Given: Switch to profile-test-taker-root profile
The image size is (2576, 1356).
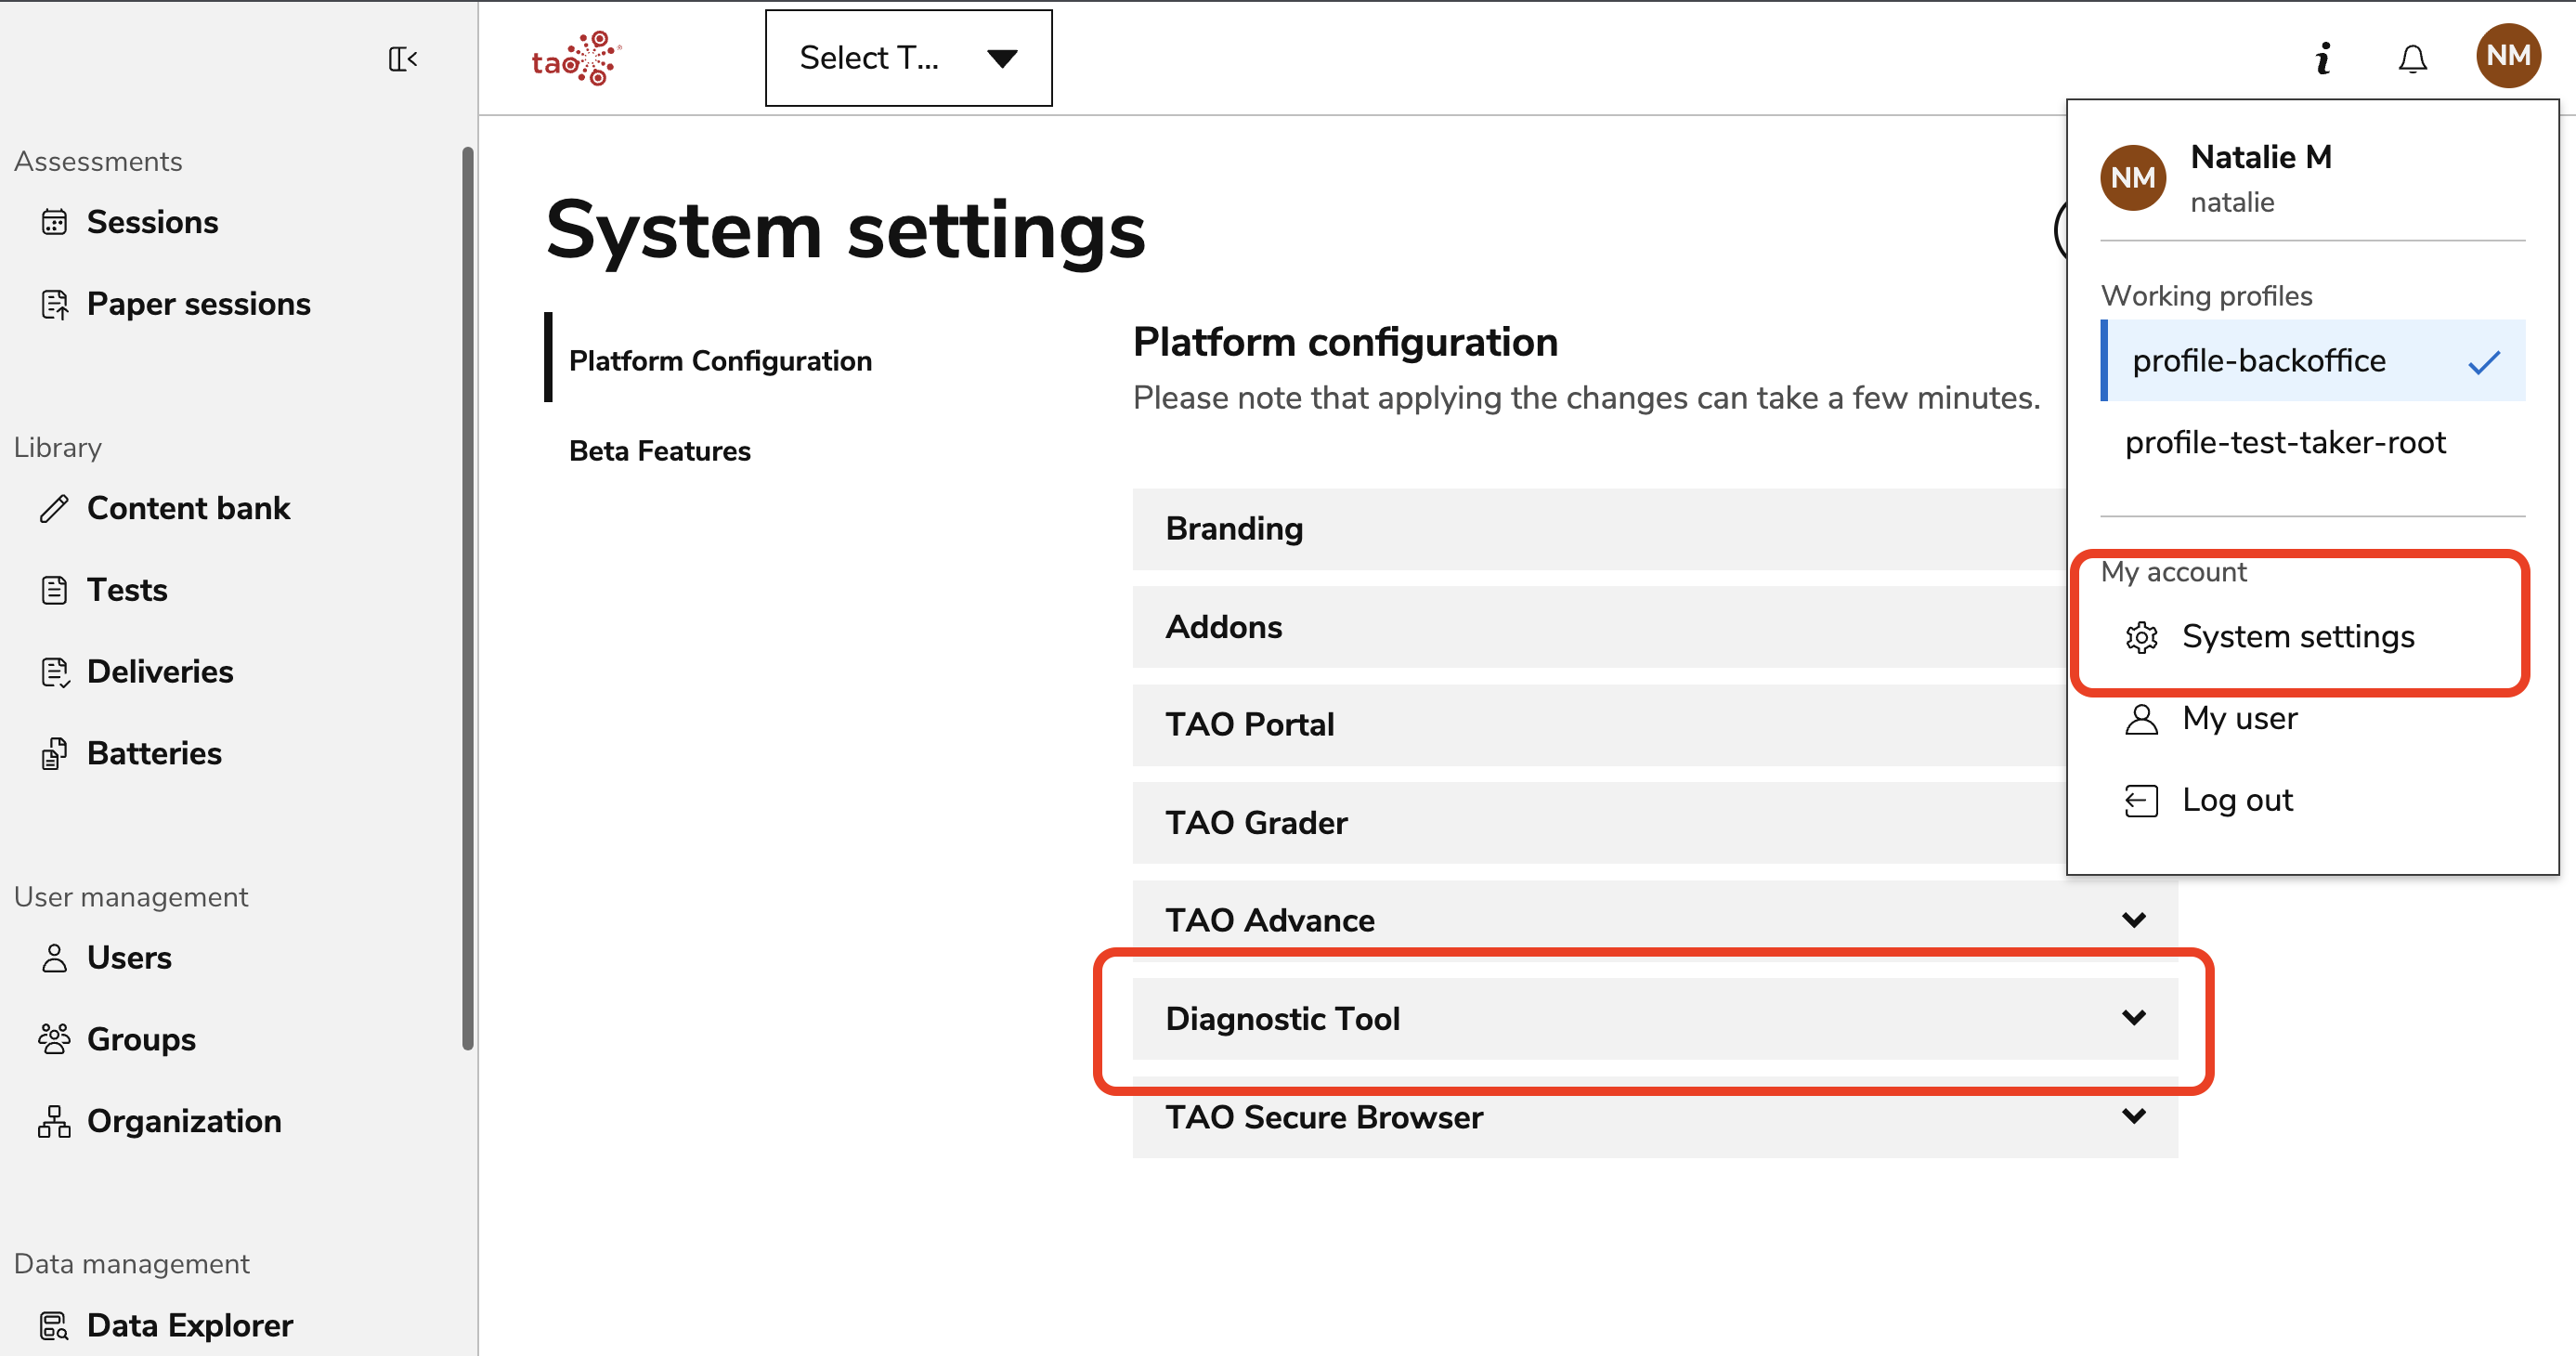Looking at the screenshot, I should click(2284, 443).
